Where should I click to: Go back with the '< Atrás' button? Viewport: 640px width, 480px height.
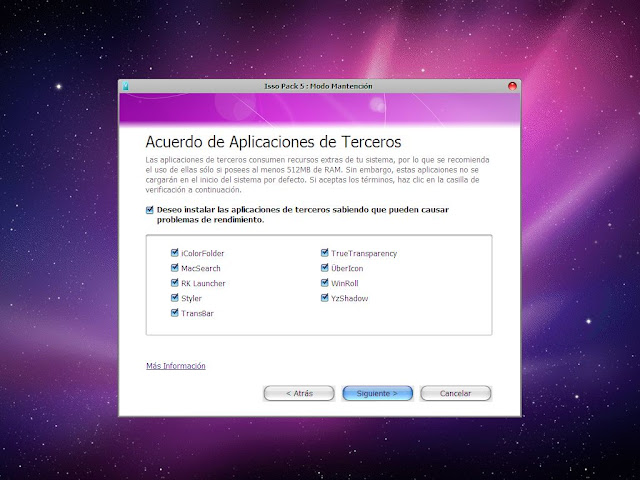click(298, 393)
